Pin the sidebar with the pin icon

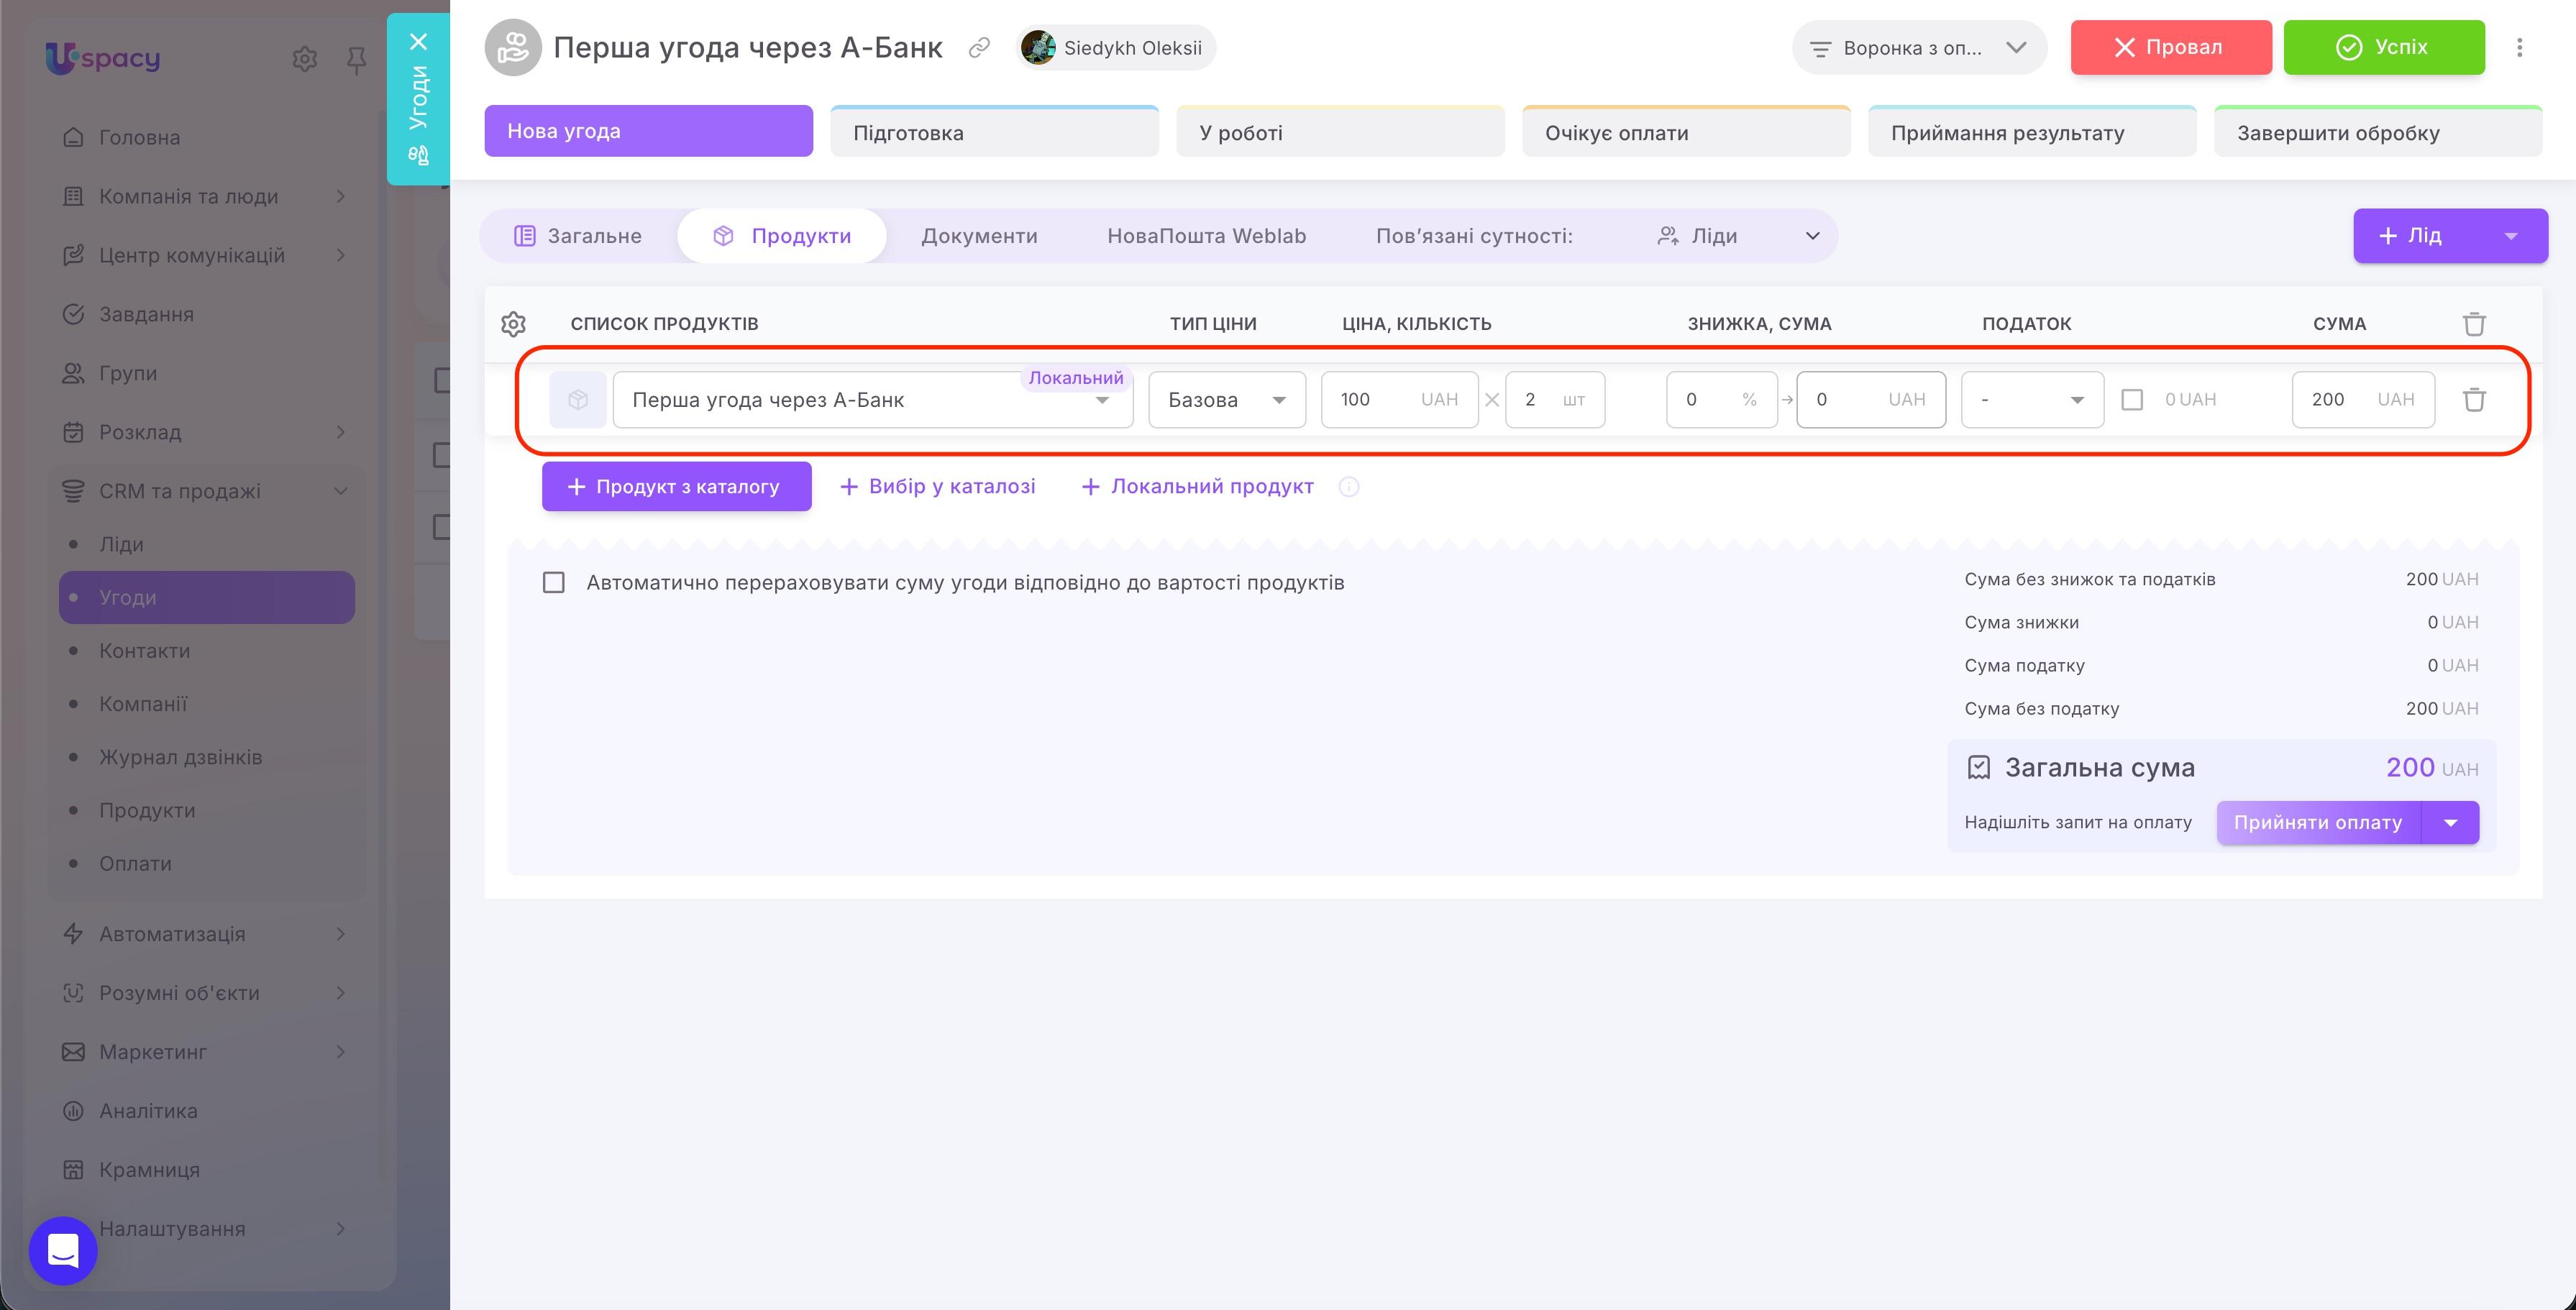point(356,60)
